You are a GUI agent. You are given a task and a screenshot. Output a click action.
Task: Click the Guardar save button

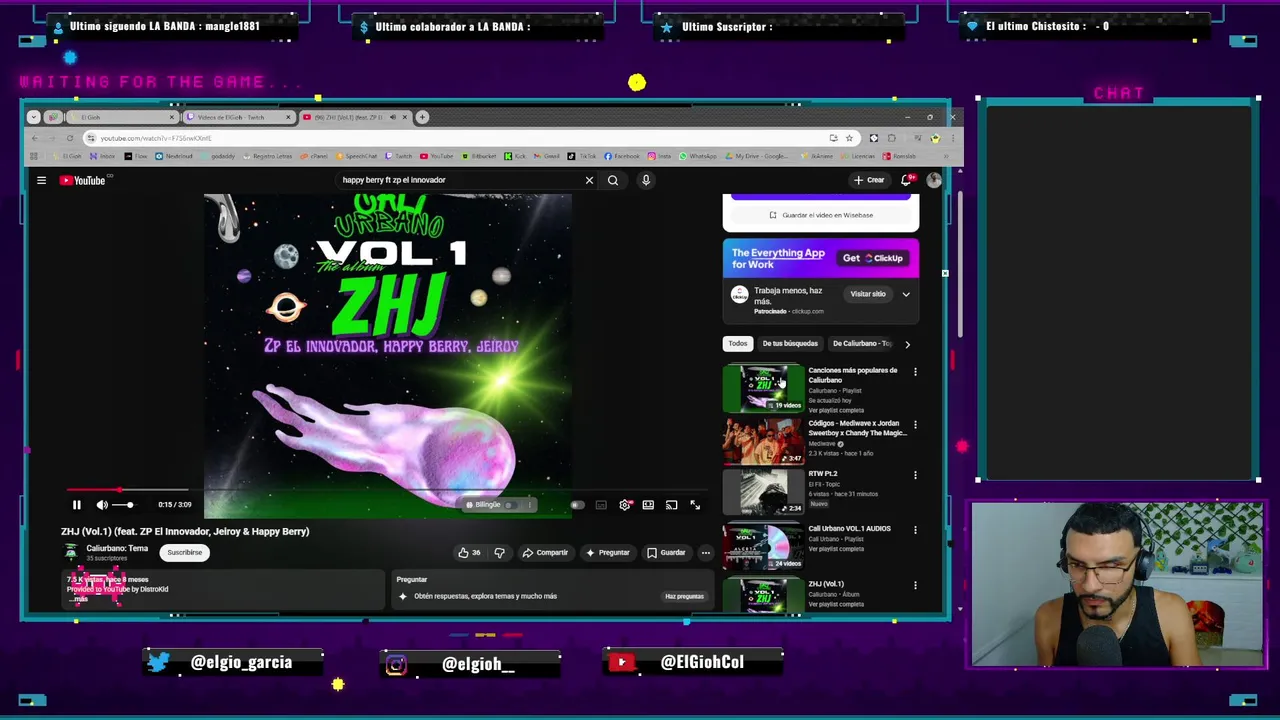[x=666, y=552]
